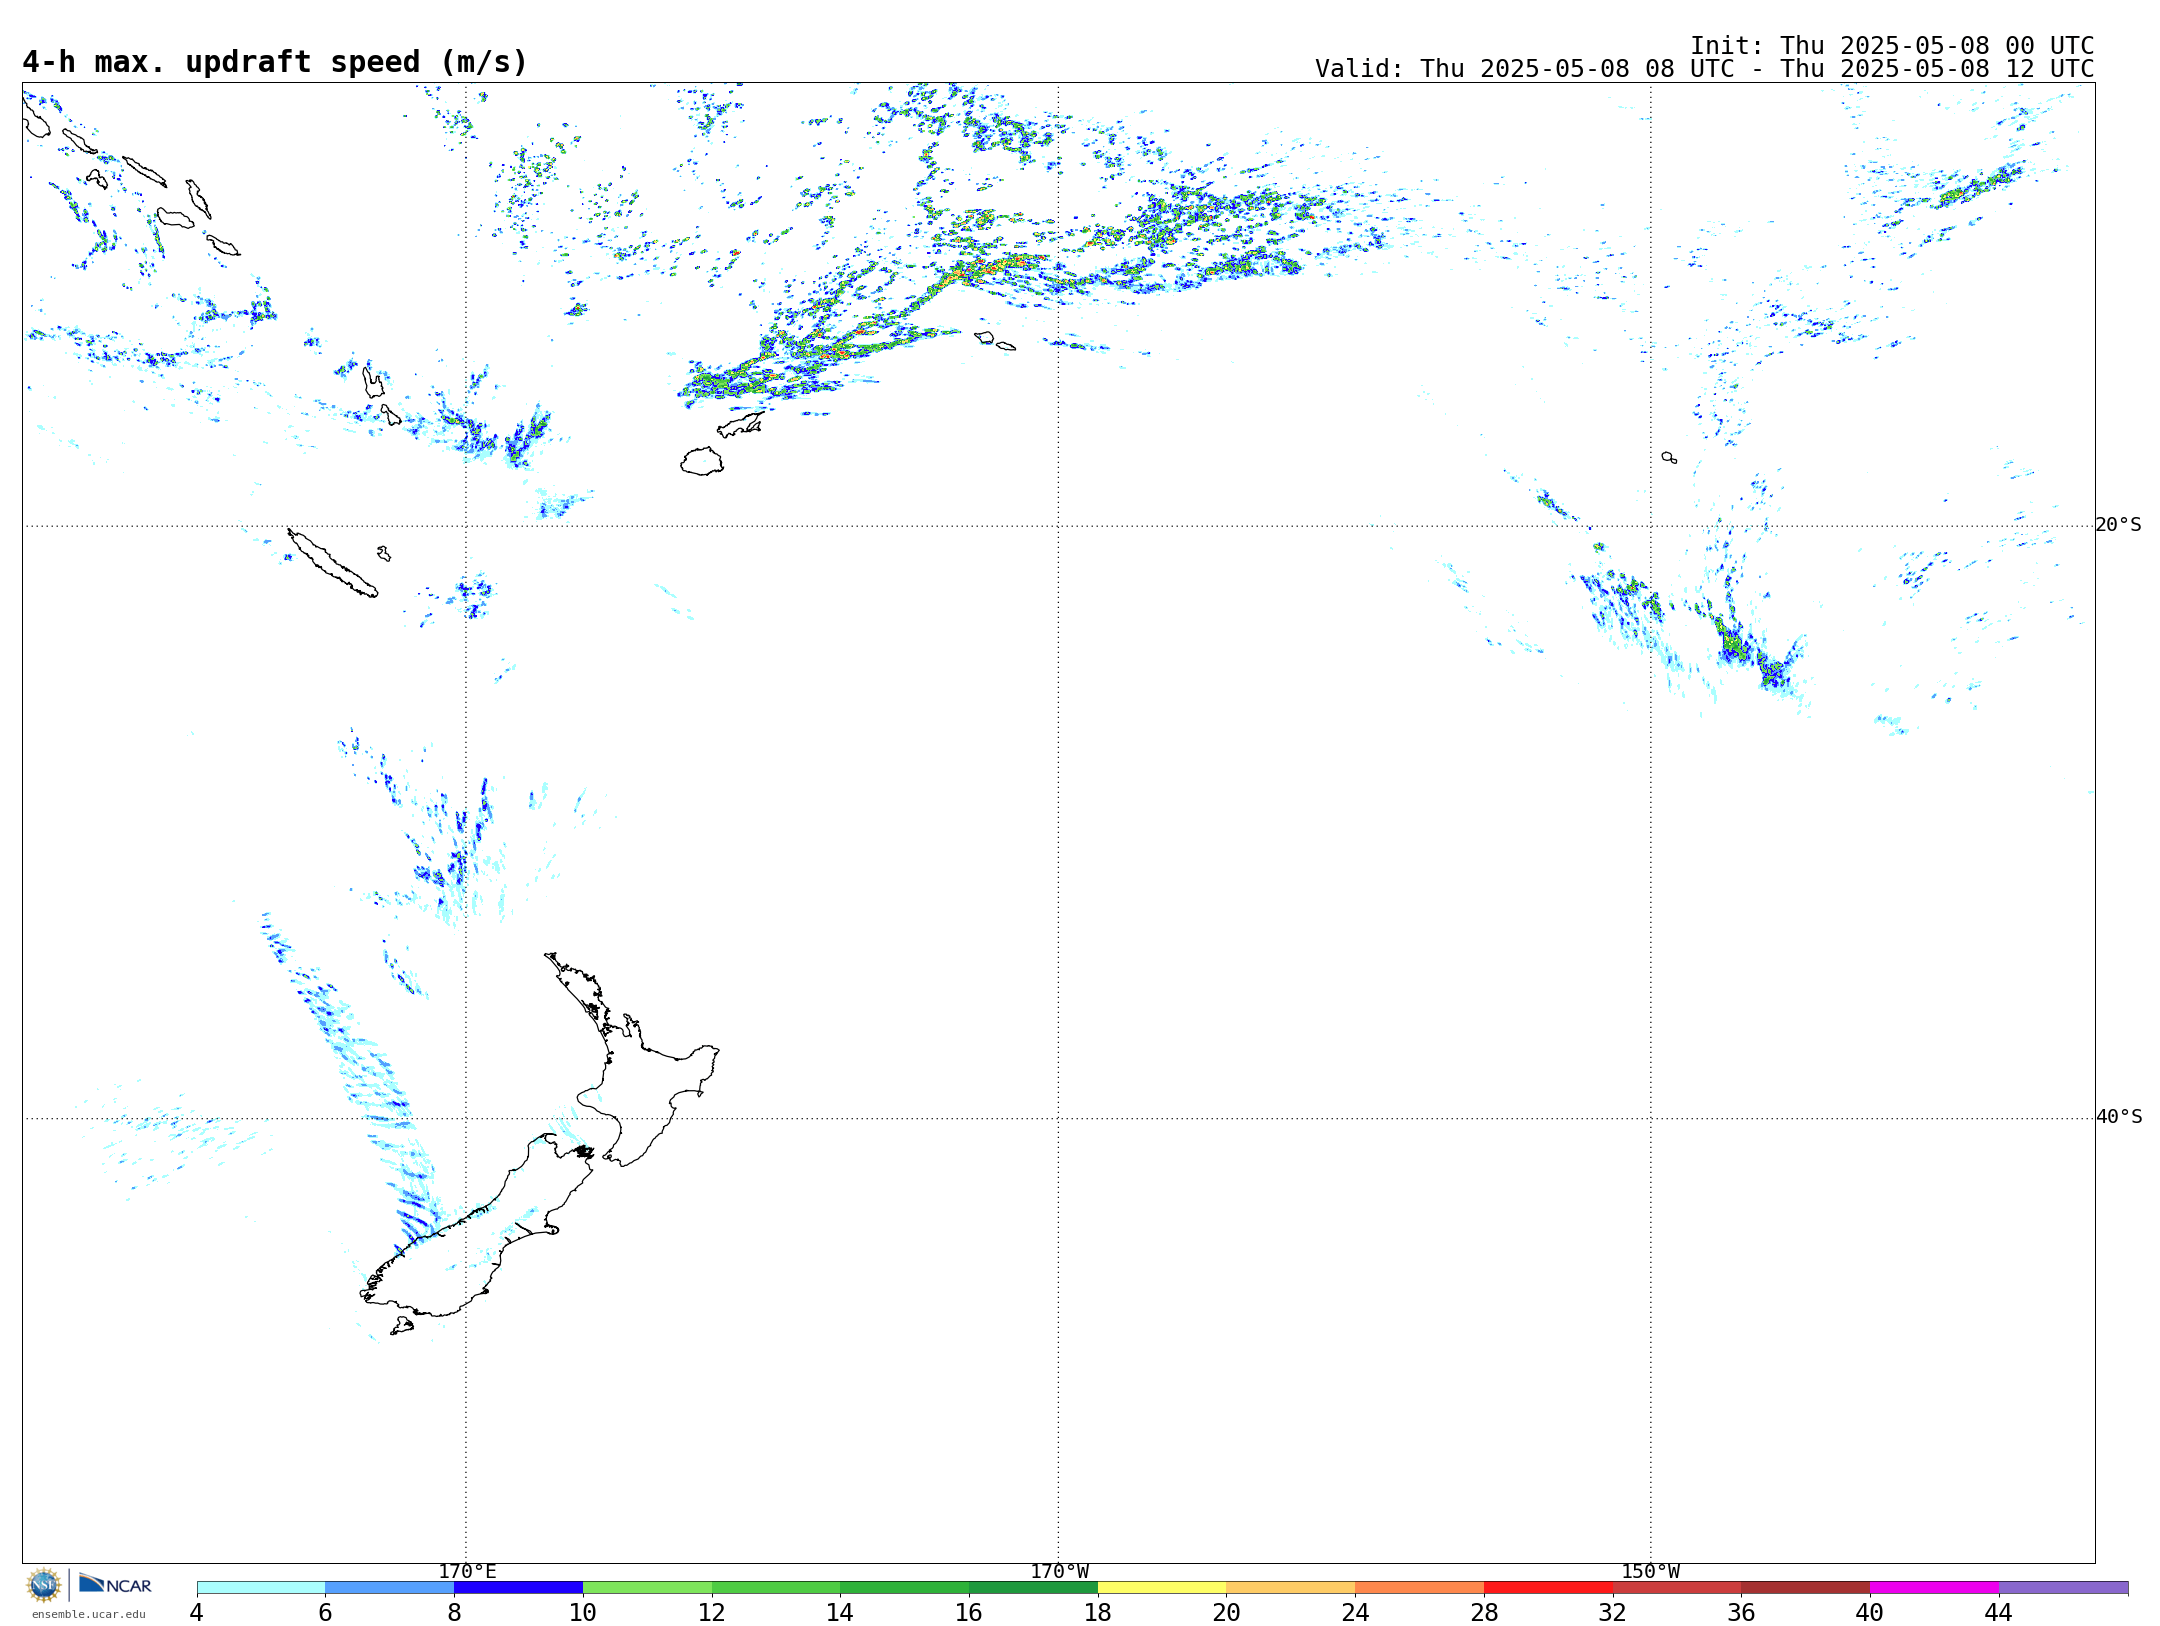Screen dimensions: 2160x1626
Task: Click the Init time label text
Action: (x=1891, y=46)
